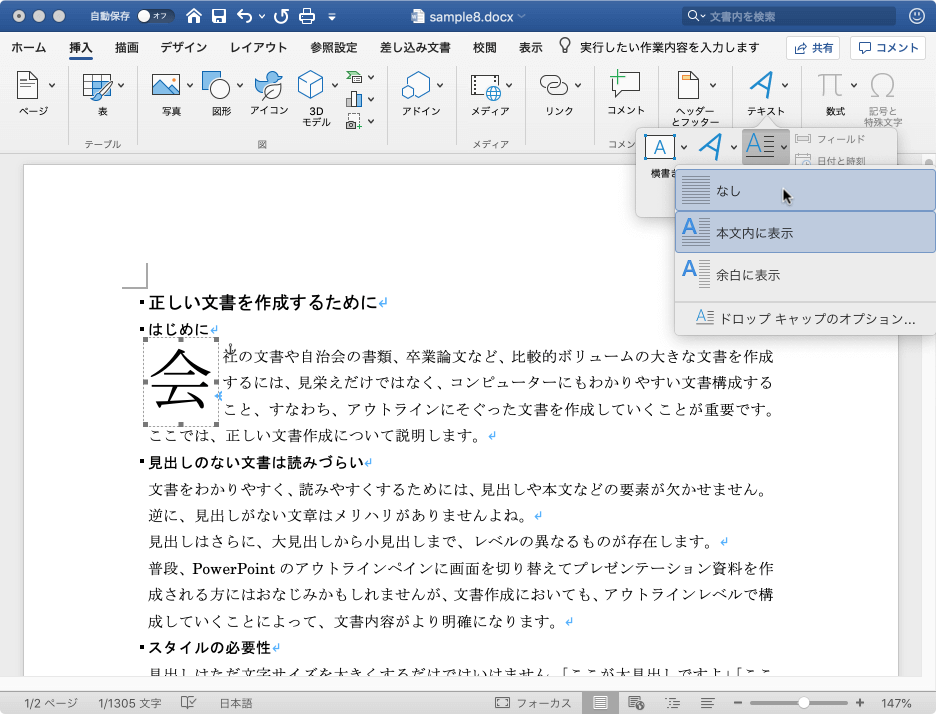Undo the last action
Screen dimensions: 936x714
pyautogui.click(x=244, y=16)
